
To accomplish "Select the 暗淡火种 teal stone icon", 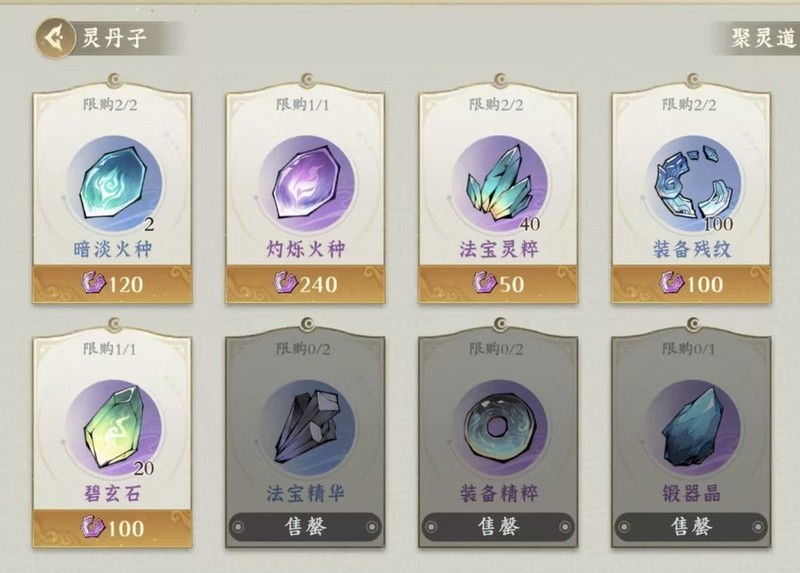I will 114,183.
